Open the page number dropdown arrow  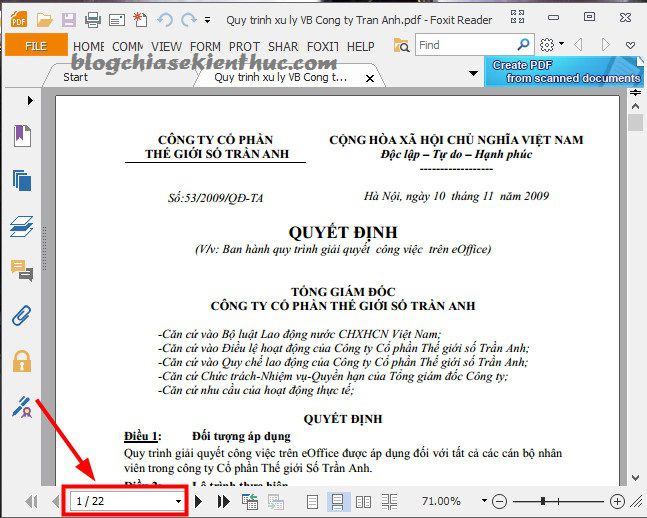(x=178, y=501)
